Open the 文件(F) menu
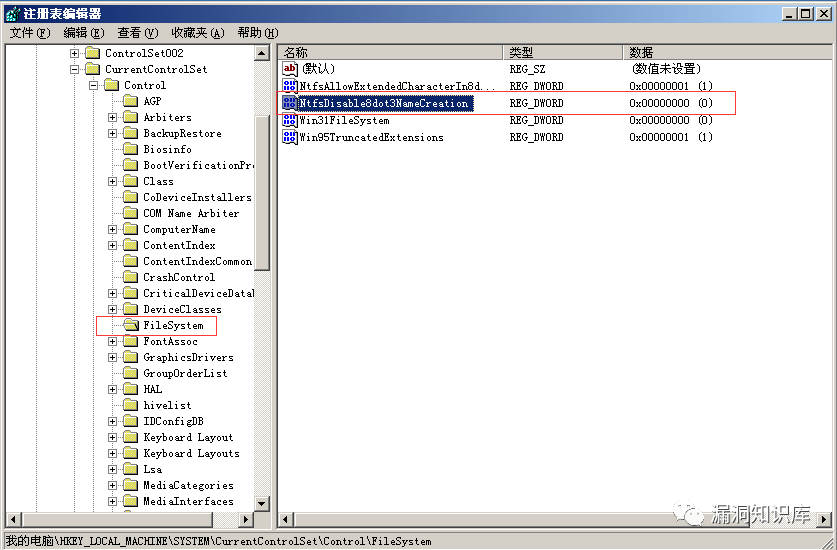The width and height of the screenshot is (837, 550). tap(30, 33)
